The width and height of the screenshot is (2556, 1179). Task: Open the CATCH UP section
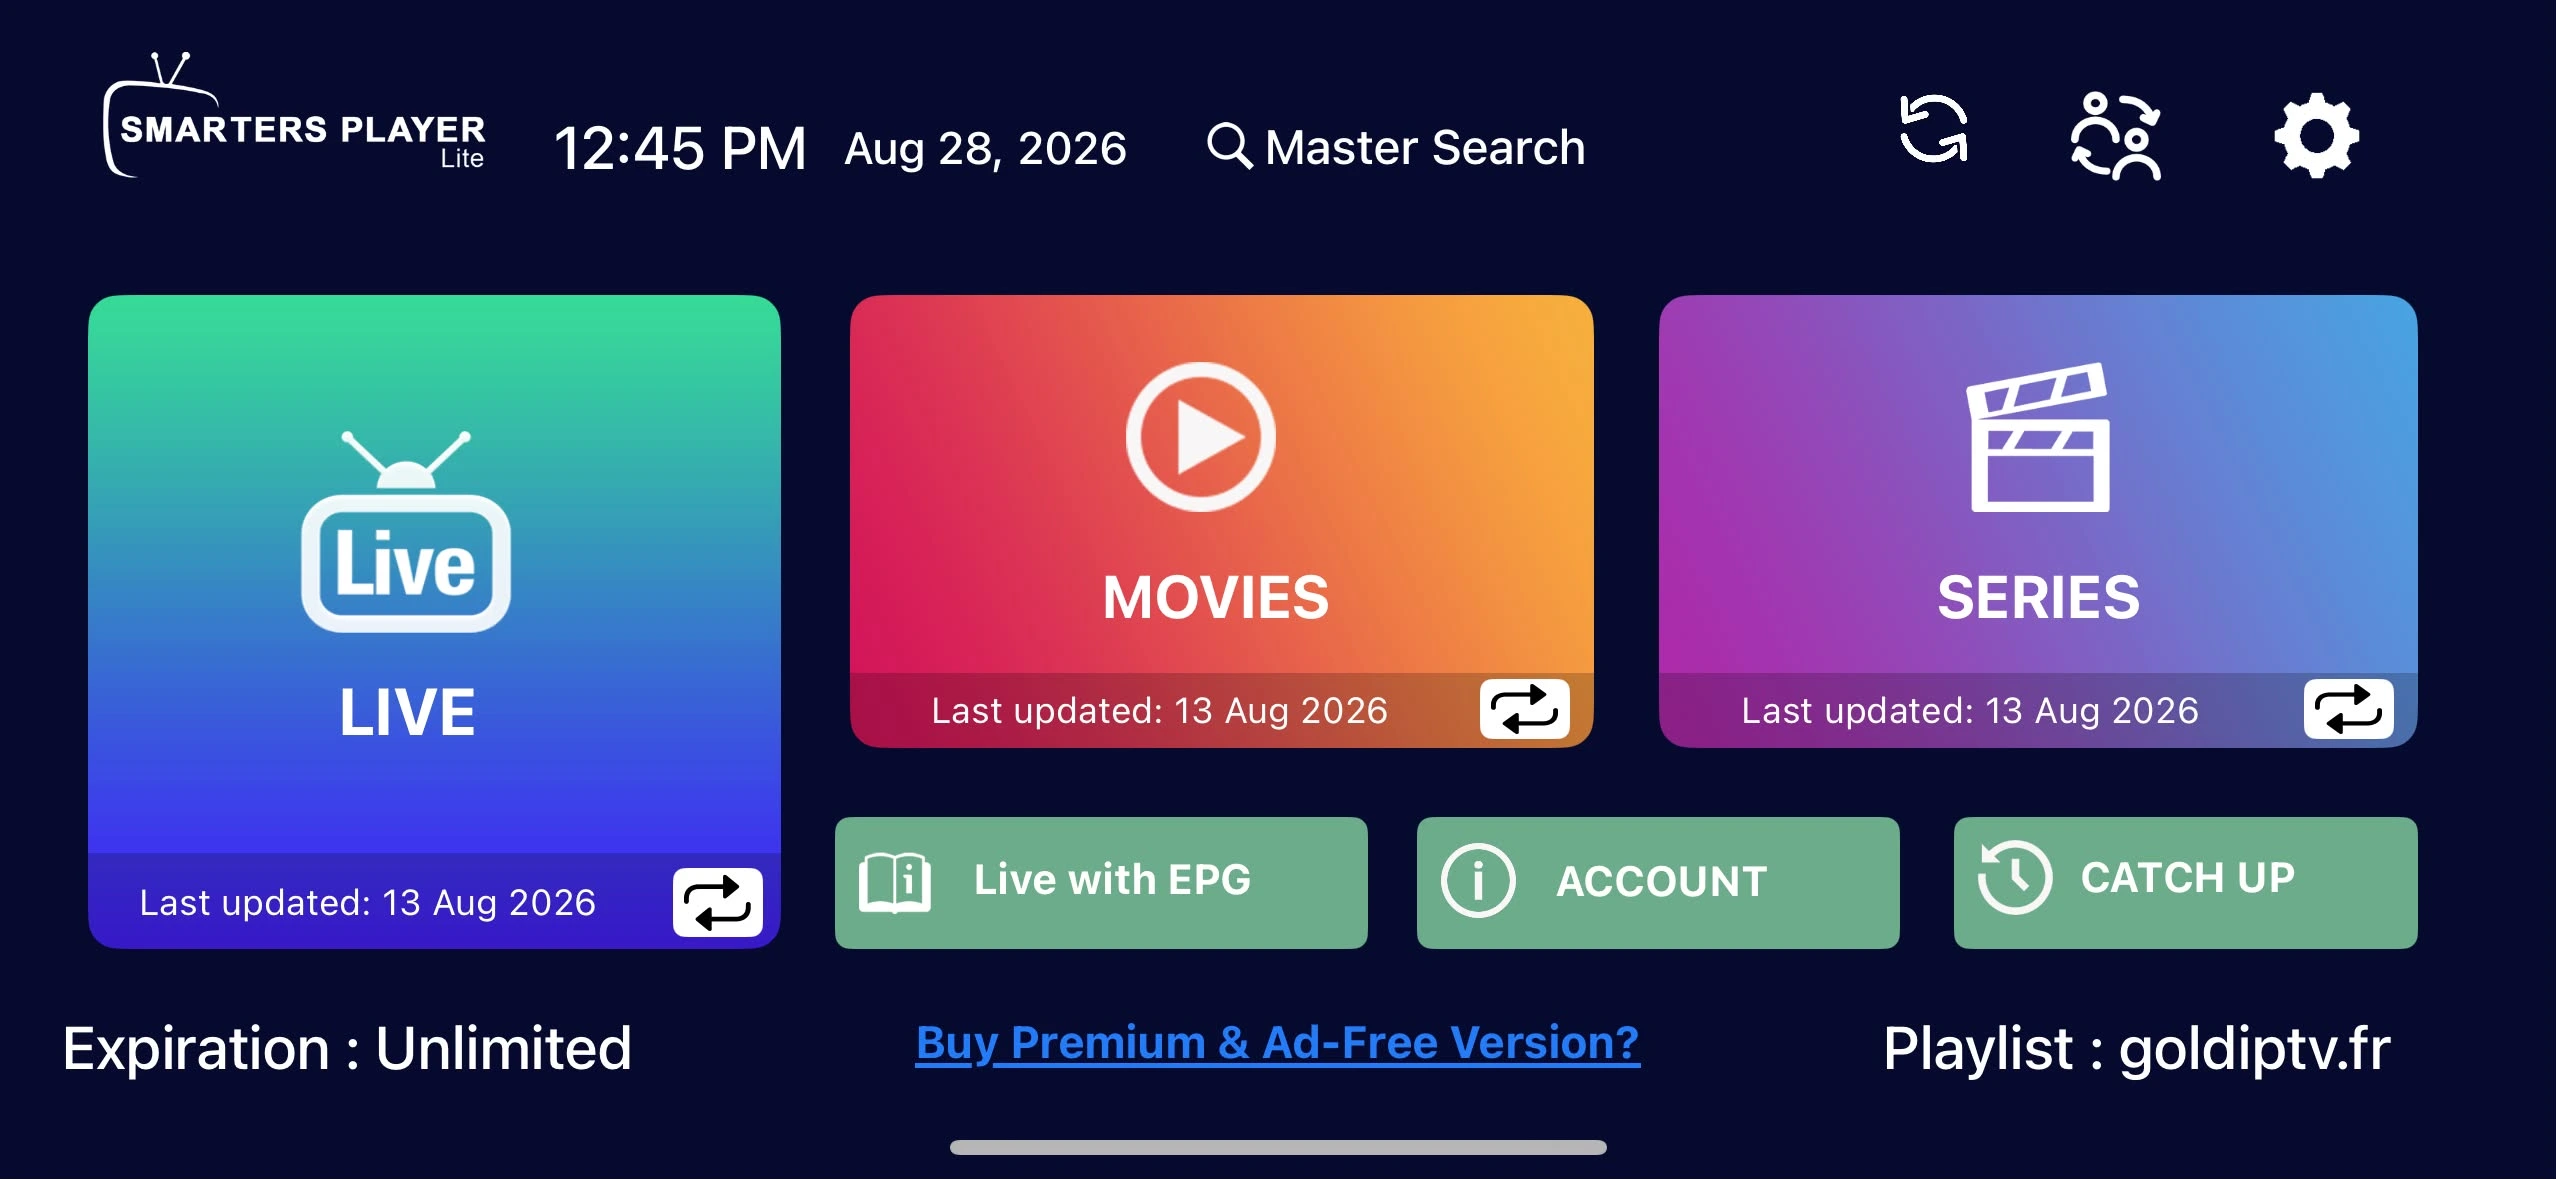coord(2185,882)
